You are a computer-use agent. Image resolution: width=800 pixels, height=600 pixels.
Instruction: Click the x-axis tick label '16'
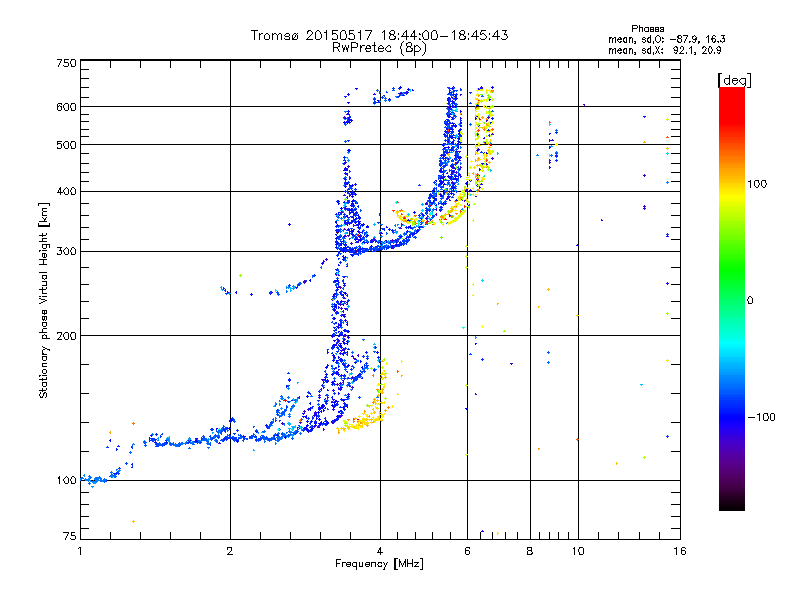coord(680,551)
